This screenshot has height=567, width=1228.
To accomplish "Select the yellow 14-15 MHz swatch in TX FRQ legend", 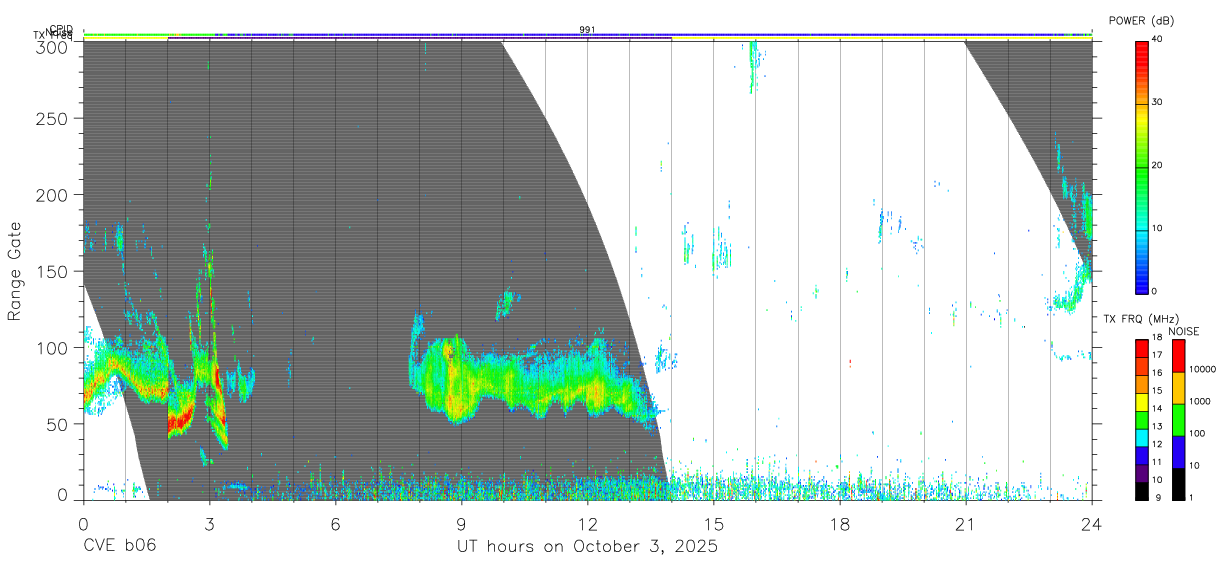I will pos(1141,400).
